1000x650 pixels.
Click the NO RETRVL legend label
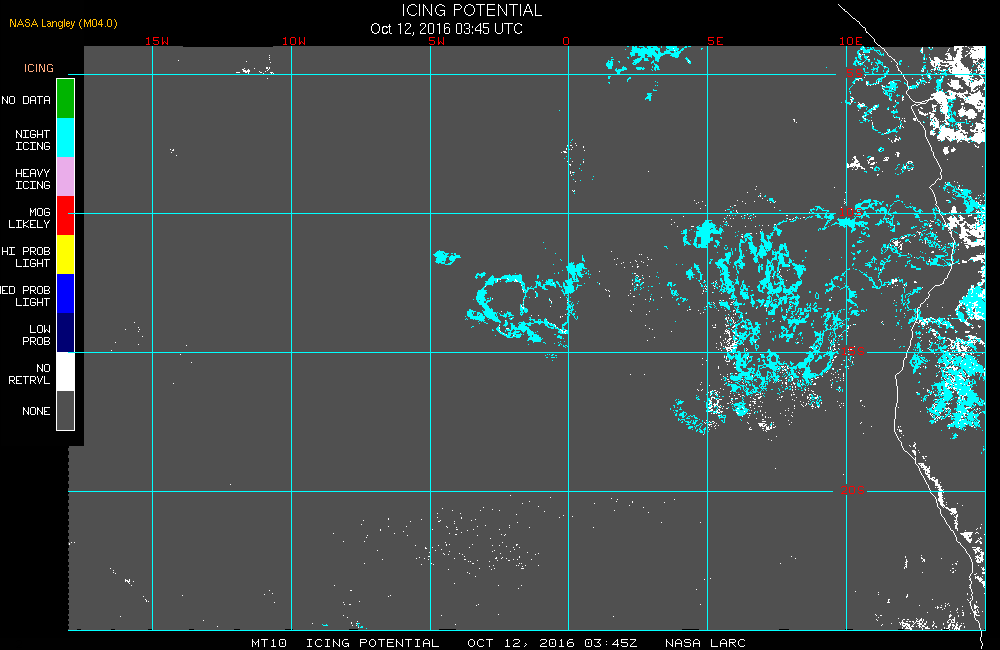(x=29, y=374)
